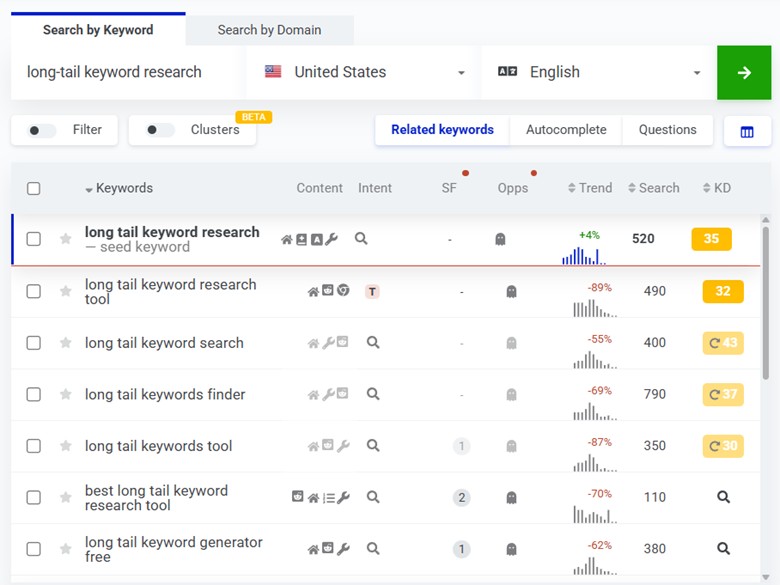The height and width of the screenshot is (585, 780).
Task: Refresh KD 37 for 'long tail keywords finder'
Action: tap(723, 394)
